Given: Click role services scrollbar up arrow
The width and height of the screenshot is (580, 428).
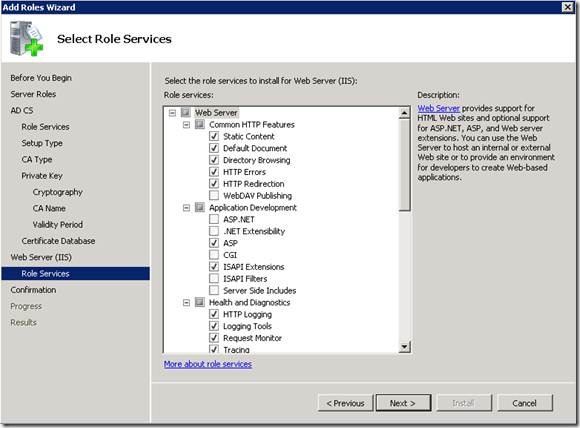Looking at the screenshot, I should click(x=405, y=113).
